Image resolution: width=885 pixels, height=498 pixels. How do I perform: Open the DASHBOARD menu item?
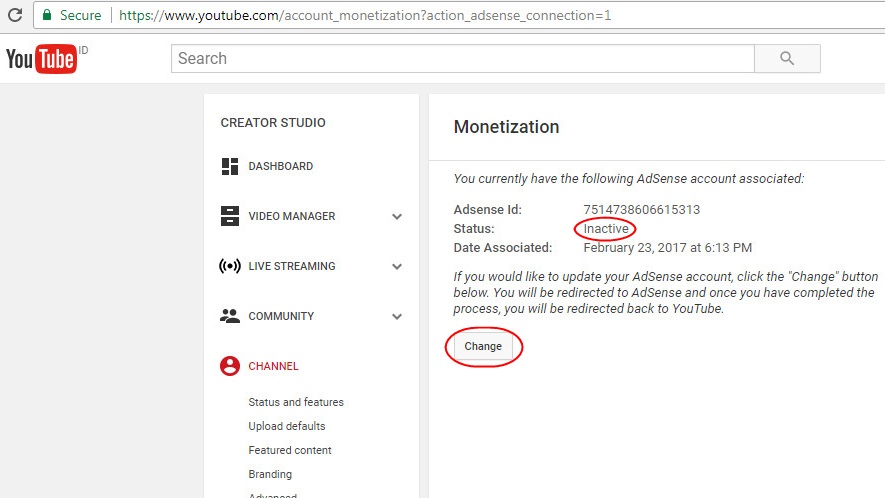(281, 166)
